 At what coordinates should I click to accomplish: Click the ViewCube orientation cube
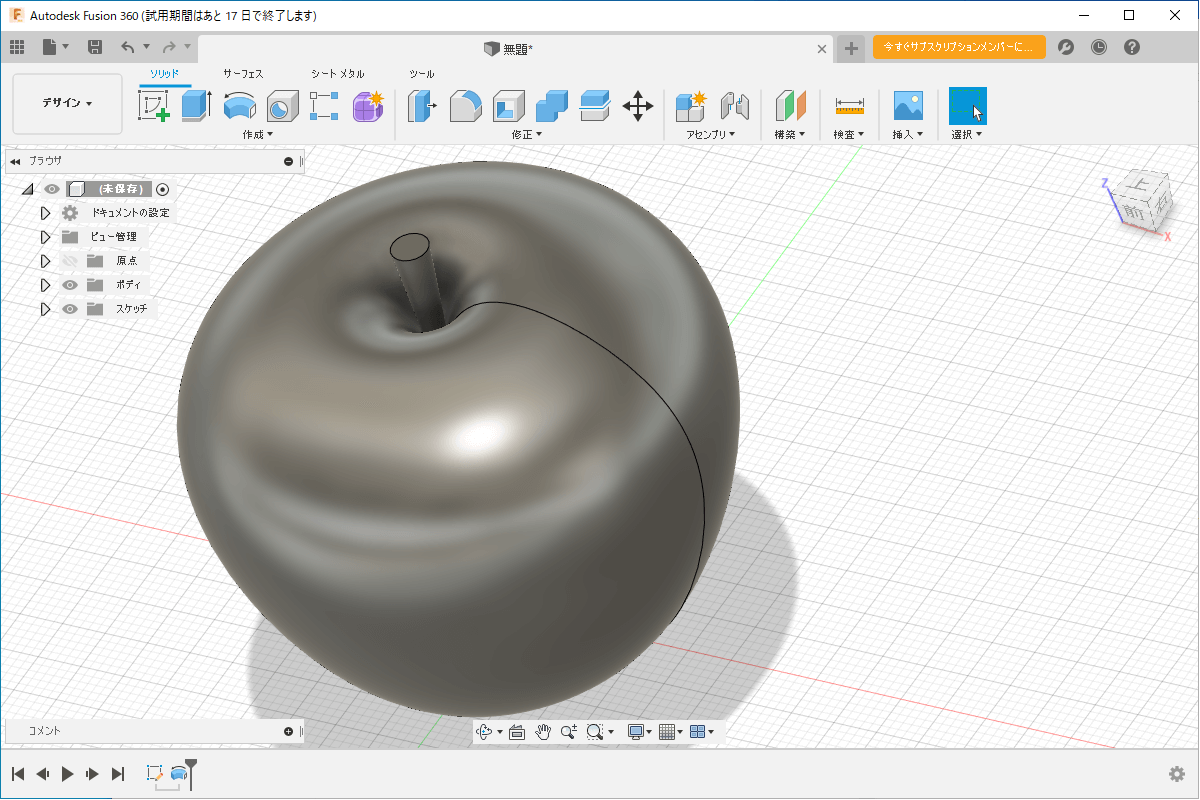tap(1141, 202)
